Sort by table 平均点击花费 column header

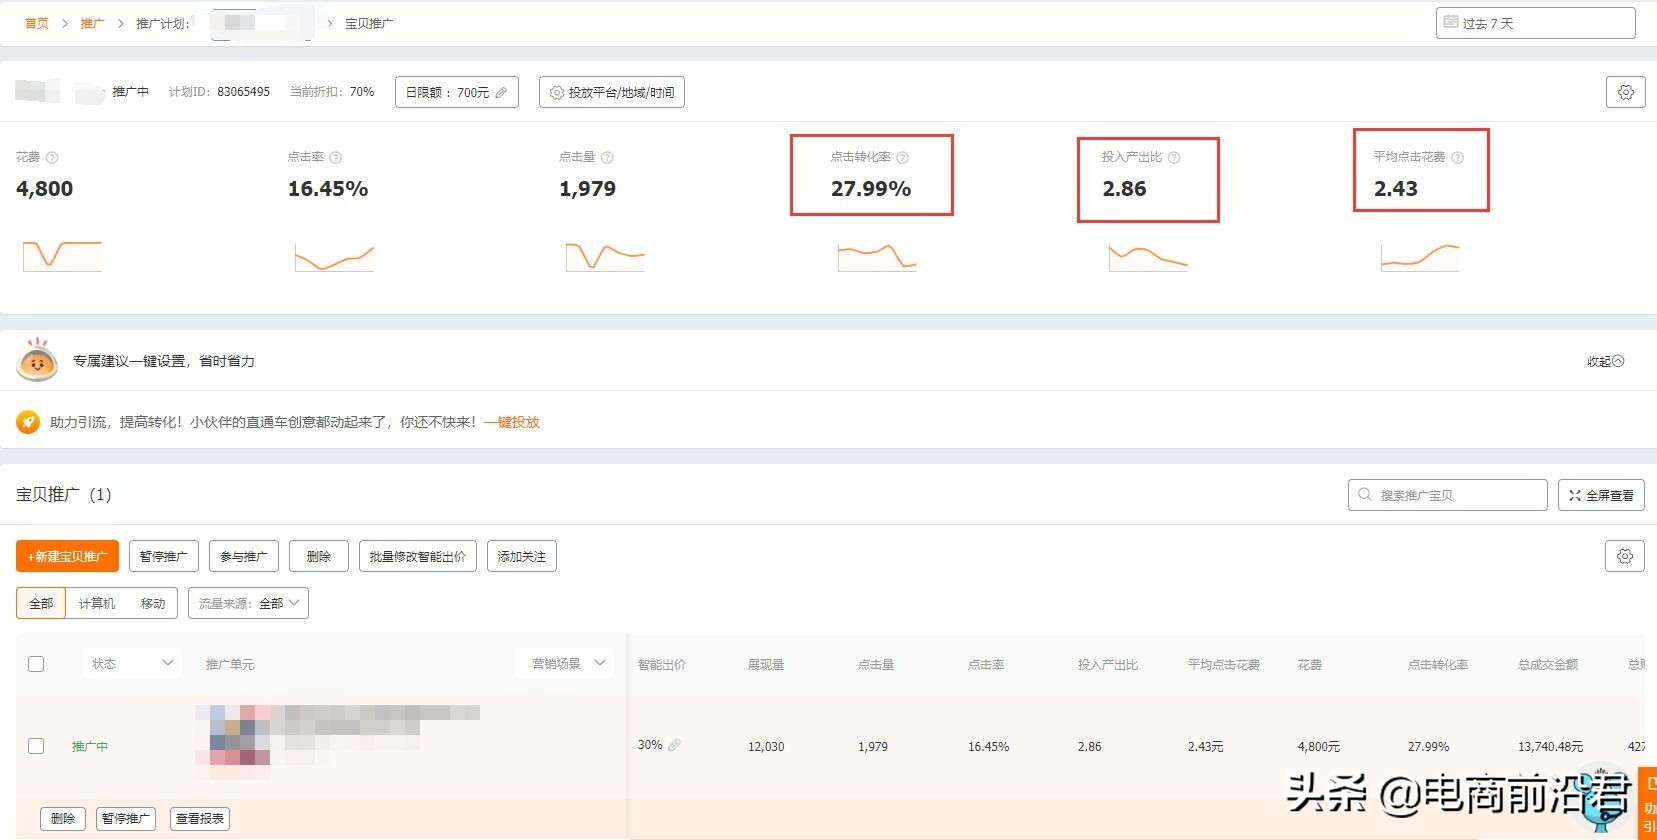pos(1224,664)
